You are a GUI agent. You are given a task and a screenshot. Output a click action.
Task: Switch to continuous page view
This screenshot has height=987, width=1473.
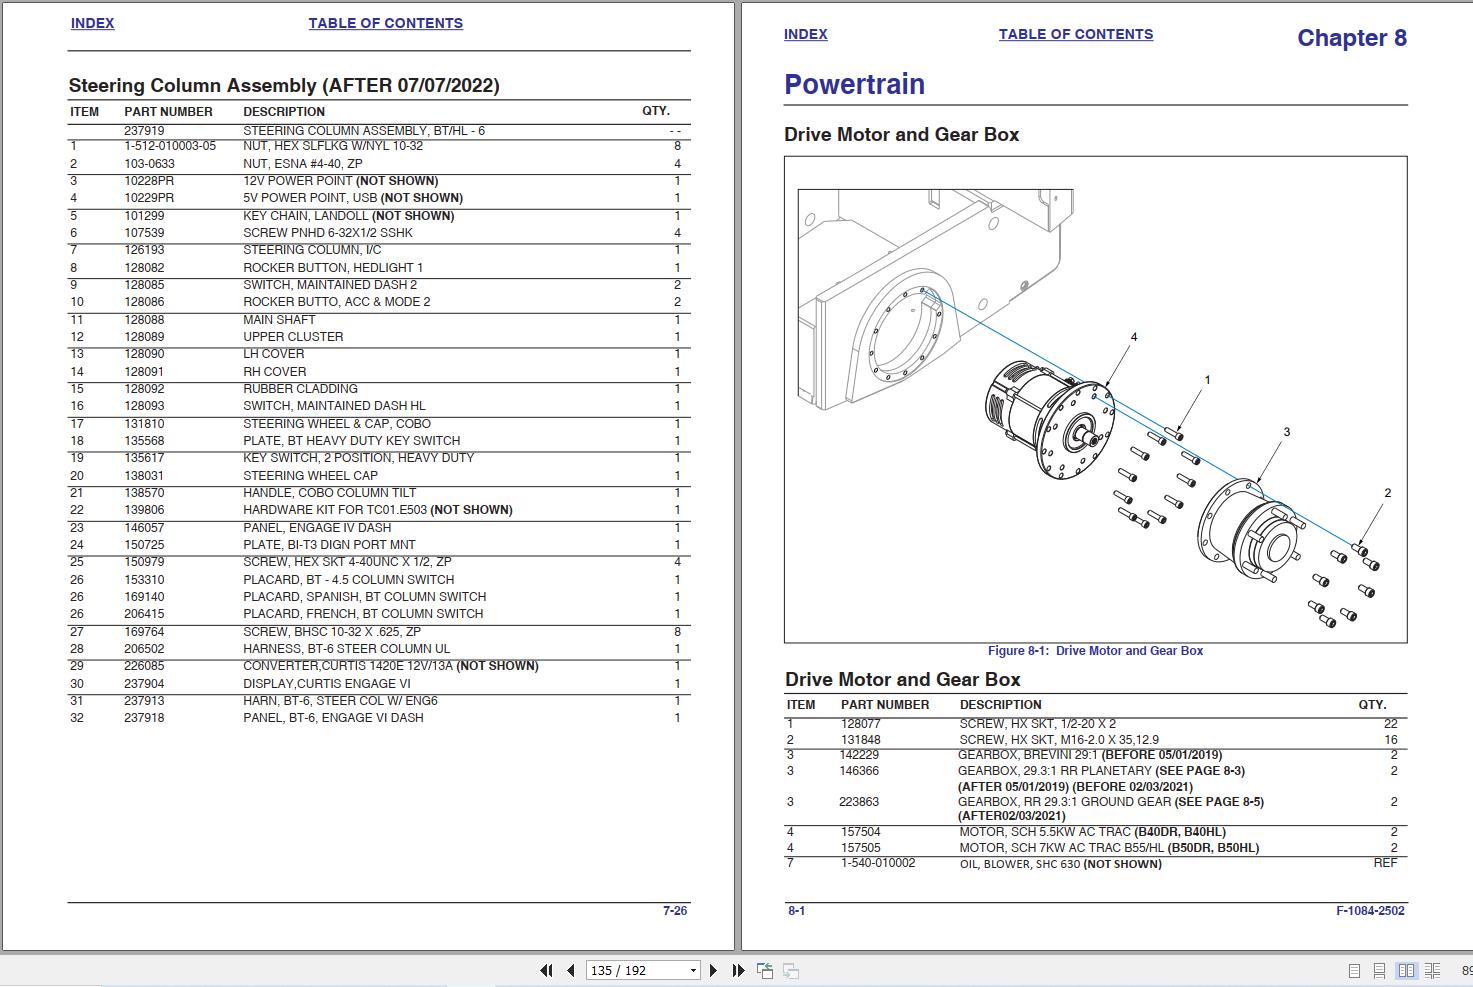pyautogui.click(x=1379, y=970)
